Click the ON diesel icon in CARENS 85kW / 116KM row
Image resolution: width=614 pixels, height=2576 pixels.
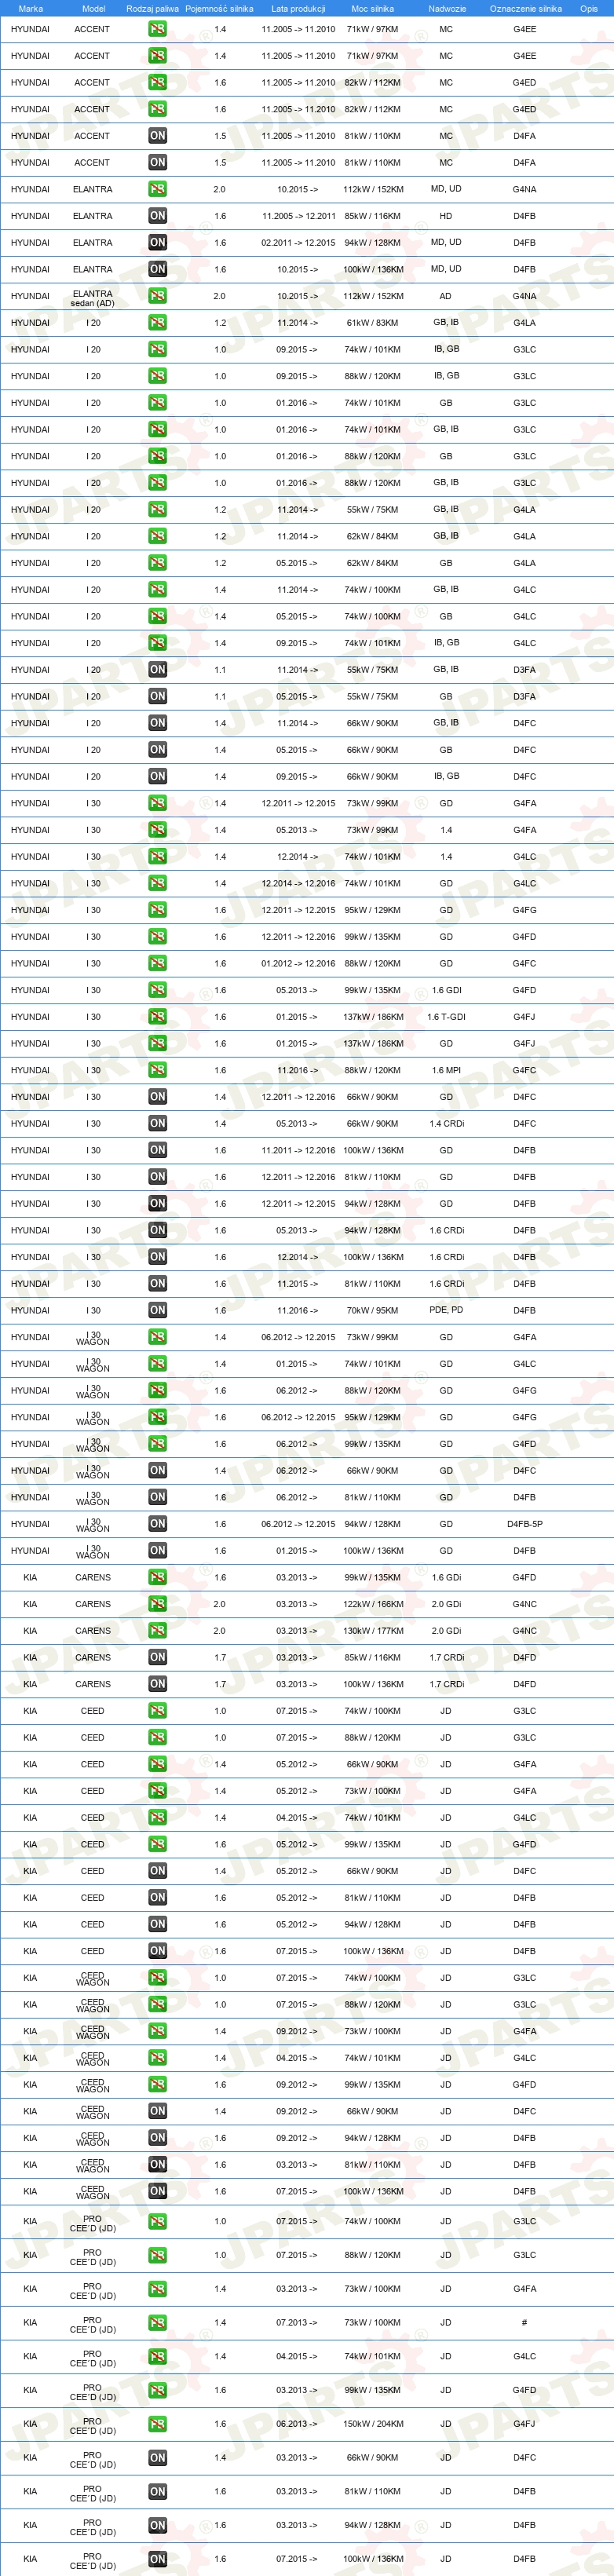click(x=157, y=1657)
